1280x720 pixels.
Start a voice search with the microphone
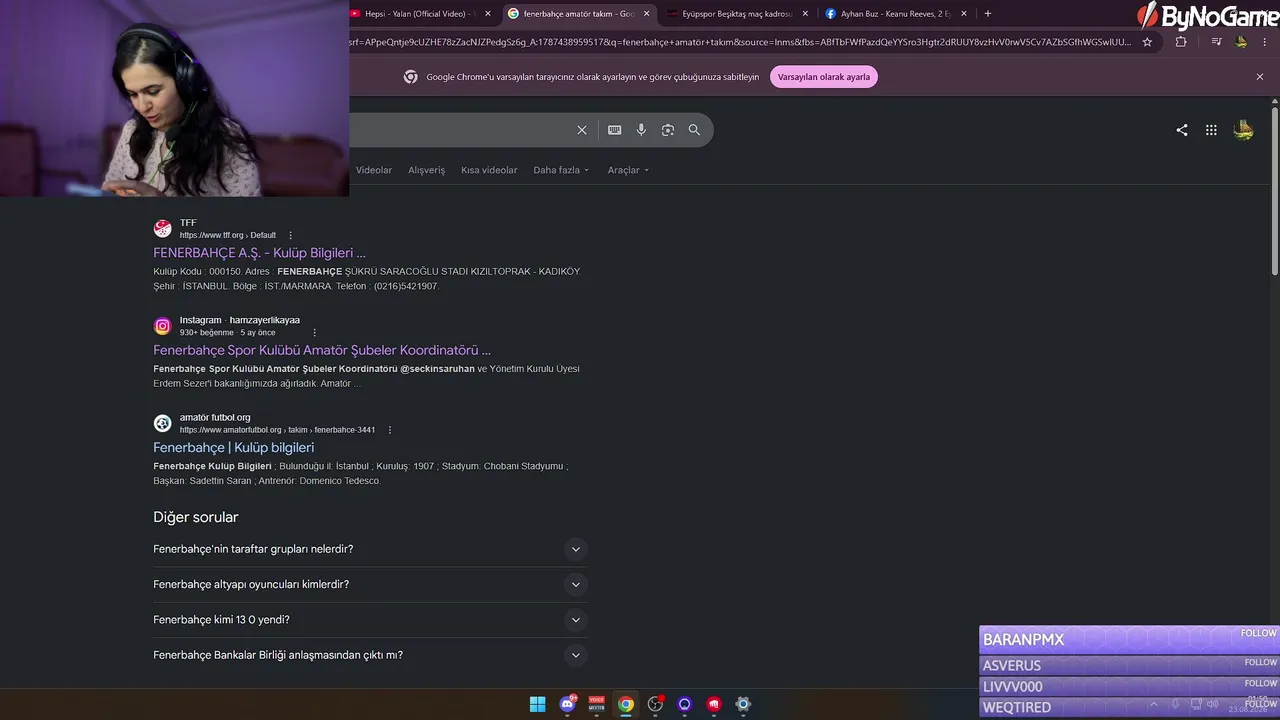(x=641, y=130)
